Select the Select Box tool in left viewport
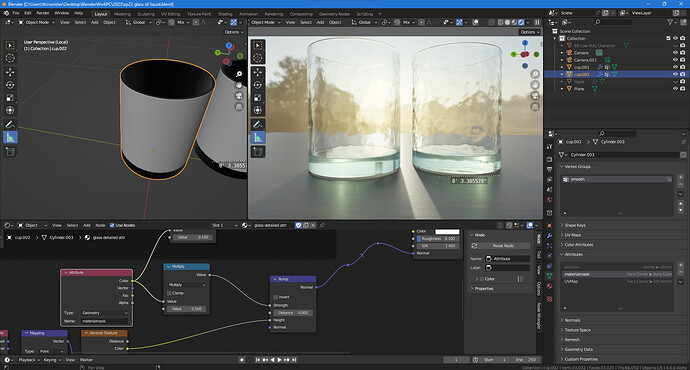690x370 pixels. coord(10,45)
